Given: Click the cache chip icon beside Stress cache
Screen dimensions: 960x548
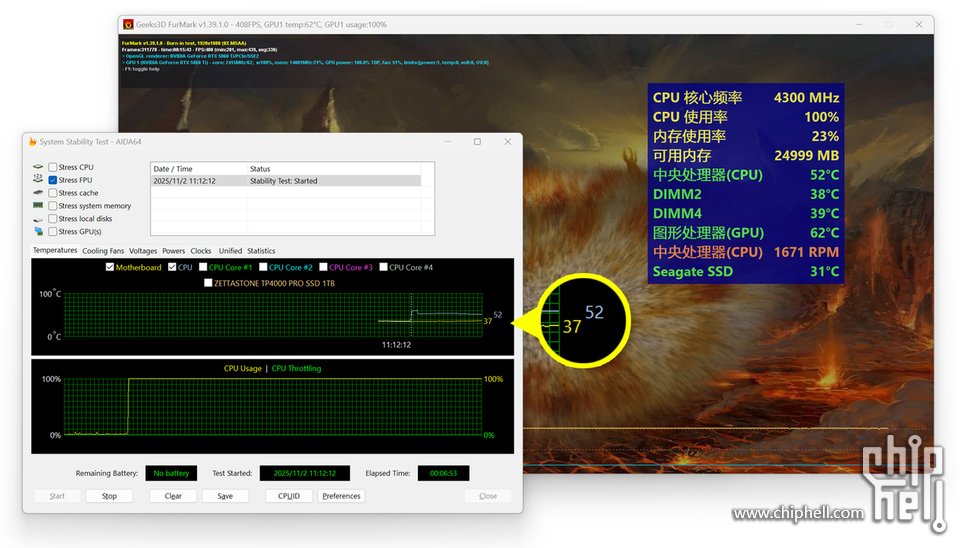Looking at the screenshot, I should (38, 193).
